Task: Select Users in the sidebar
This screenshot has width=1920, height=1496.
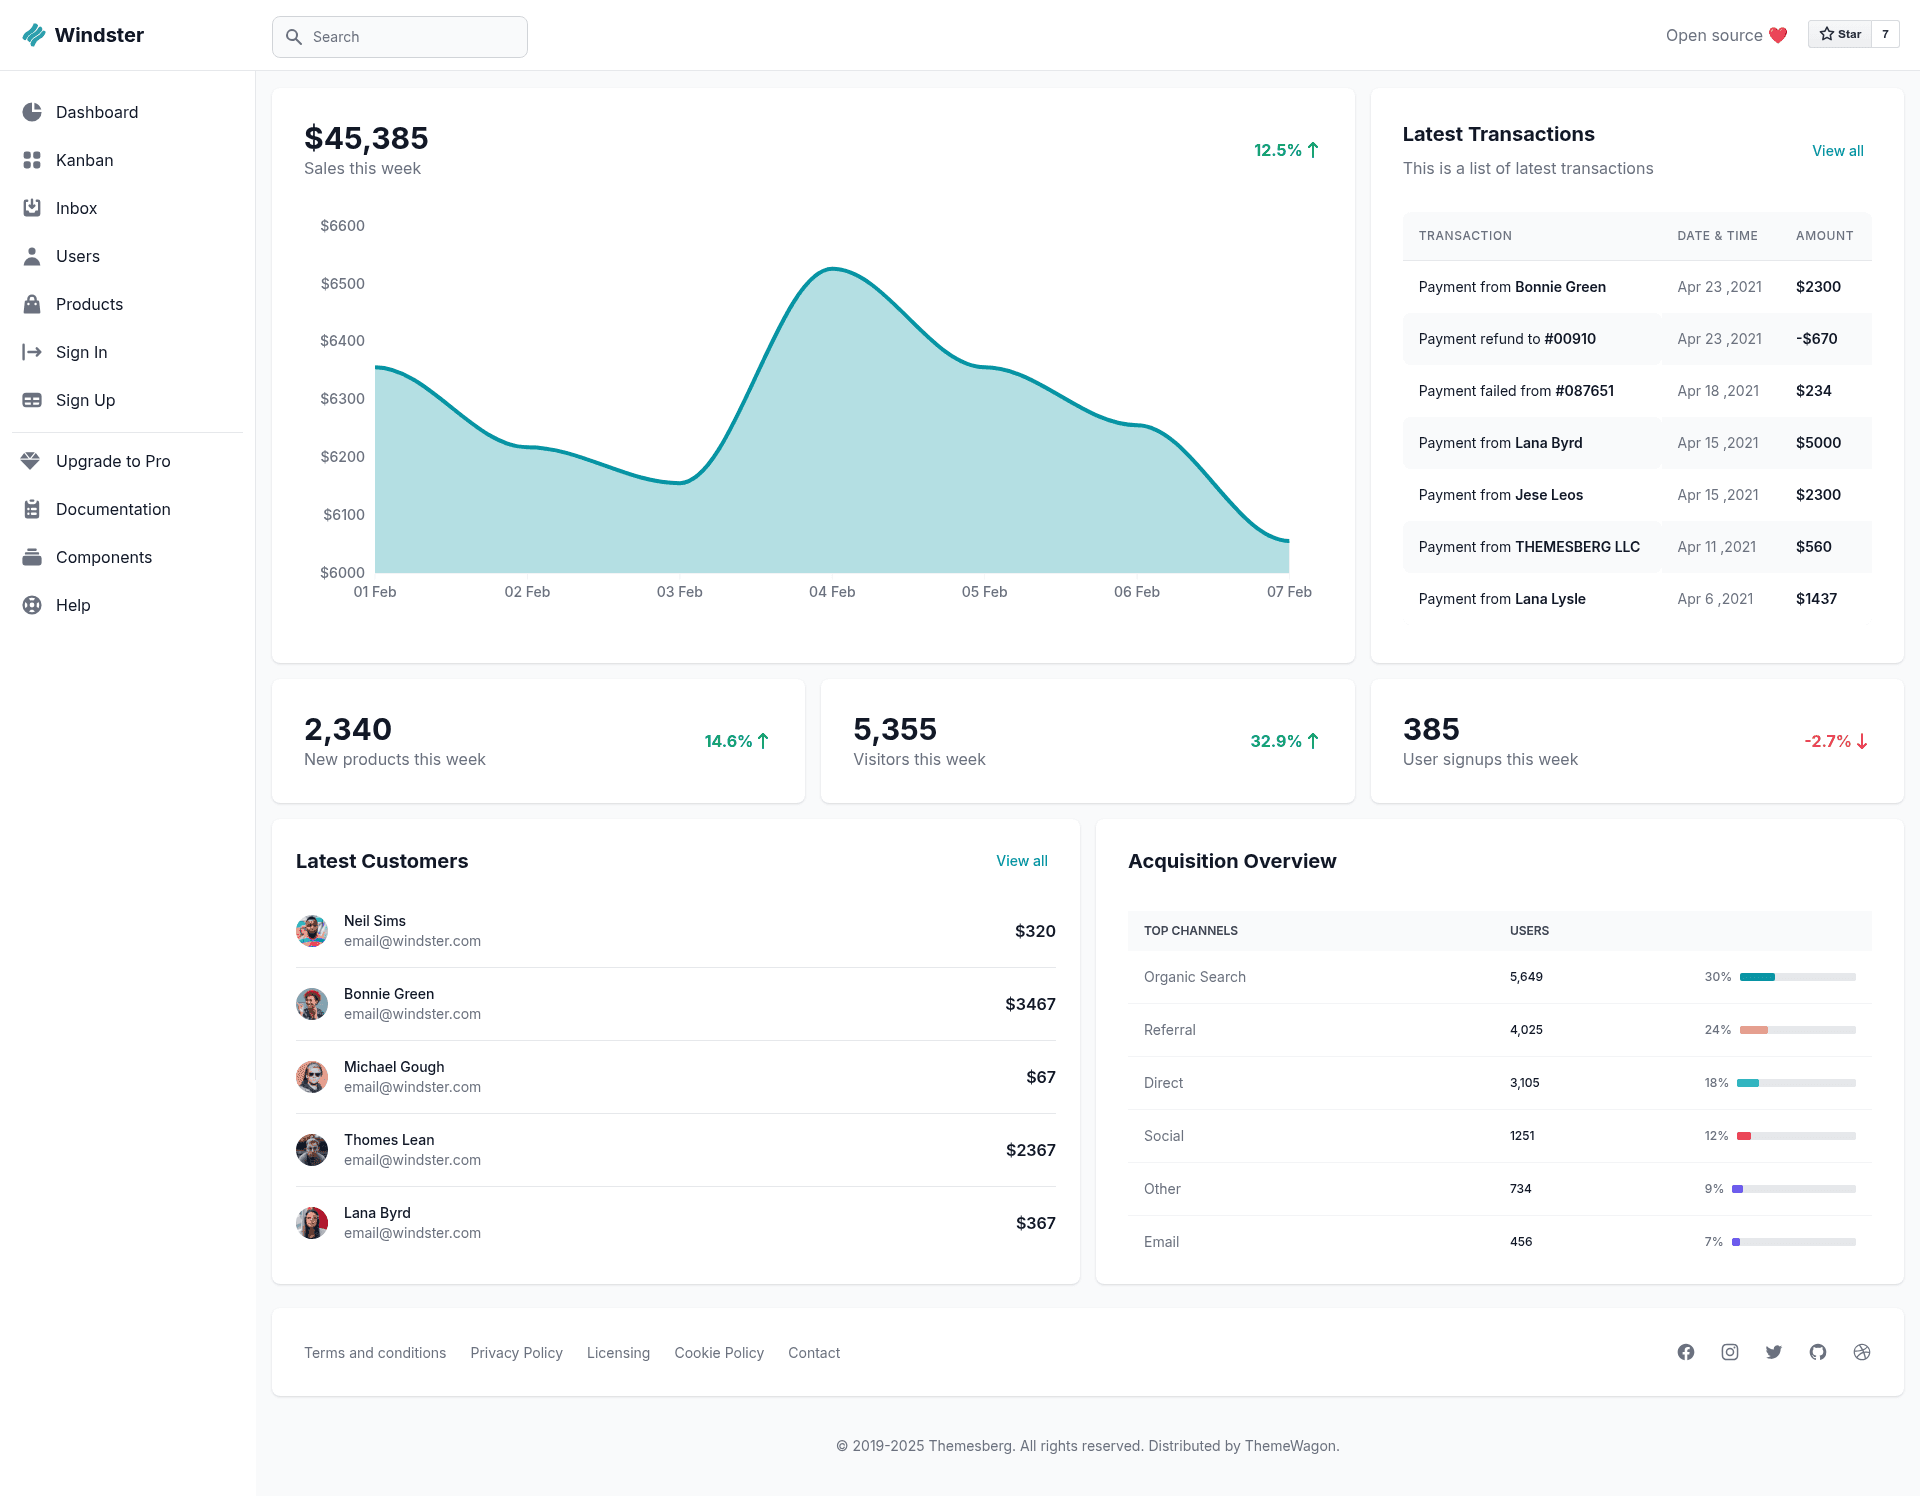Action: click(x=127, y=256)
